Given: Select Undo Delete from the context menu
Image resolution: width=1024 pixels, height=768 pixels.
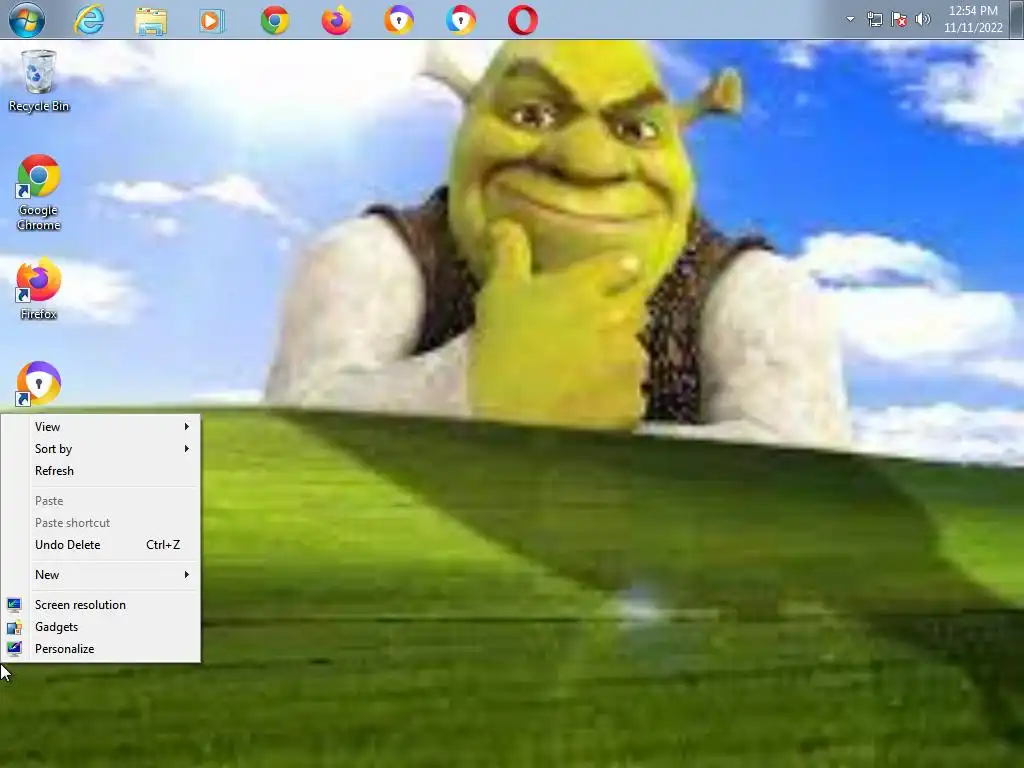Looking at the screenshot, I should click(101, 545).
